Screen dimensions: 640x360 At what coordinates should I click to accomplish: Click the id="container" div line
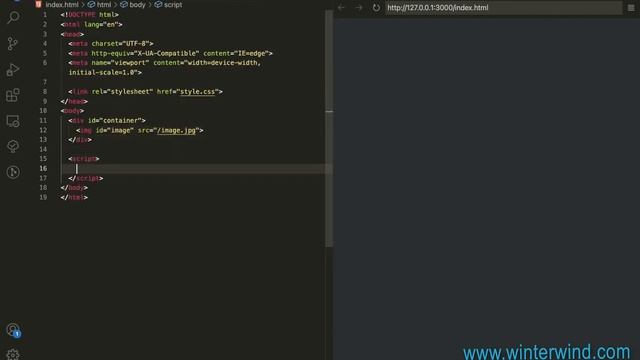(x=107, y=121)
